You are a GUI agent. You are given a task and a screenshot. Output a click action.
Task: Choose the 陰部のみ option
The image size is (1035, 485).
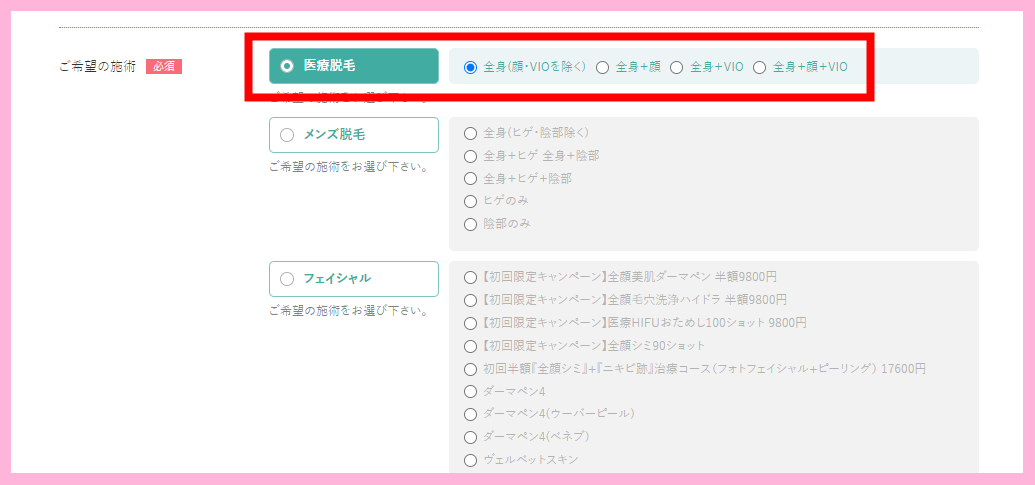pyautogui.click(x=498, y=224)
